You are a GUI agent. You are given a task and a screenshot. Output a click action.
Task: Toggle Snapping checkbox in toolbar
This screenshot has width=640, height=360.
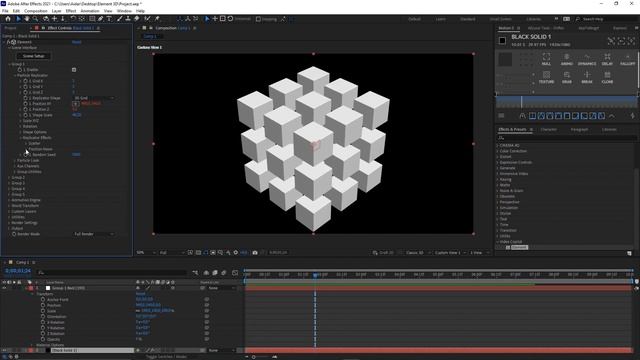click(x=258, y=19)
